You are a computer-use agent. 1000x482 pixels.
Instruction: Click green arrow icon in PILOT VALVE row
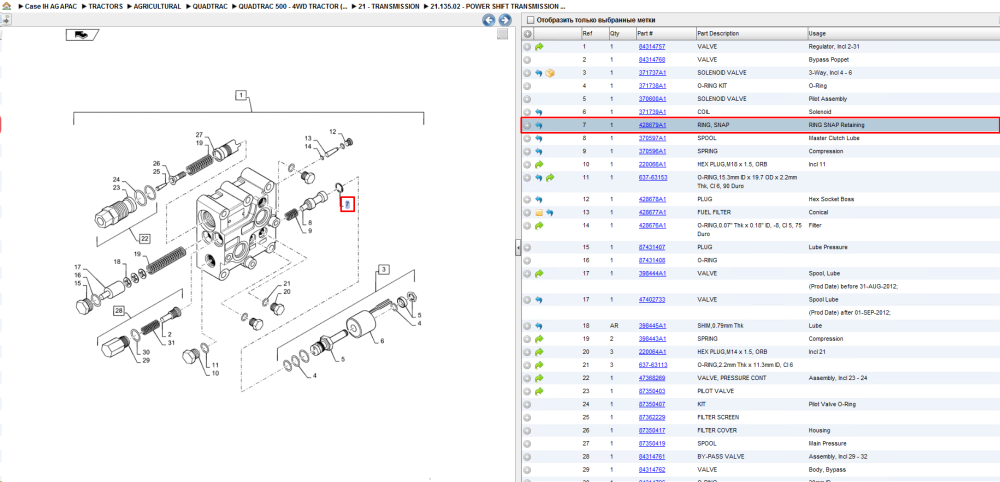539,391
